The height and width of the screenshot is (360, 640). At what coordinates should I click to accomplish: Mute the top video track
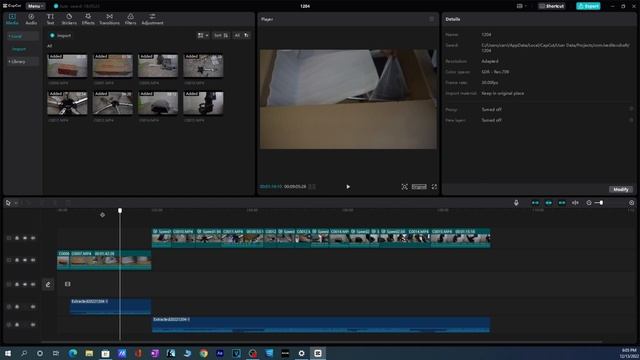(x=33, y=238)
